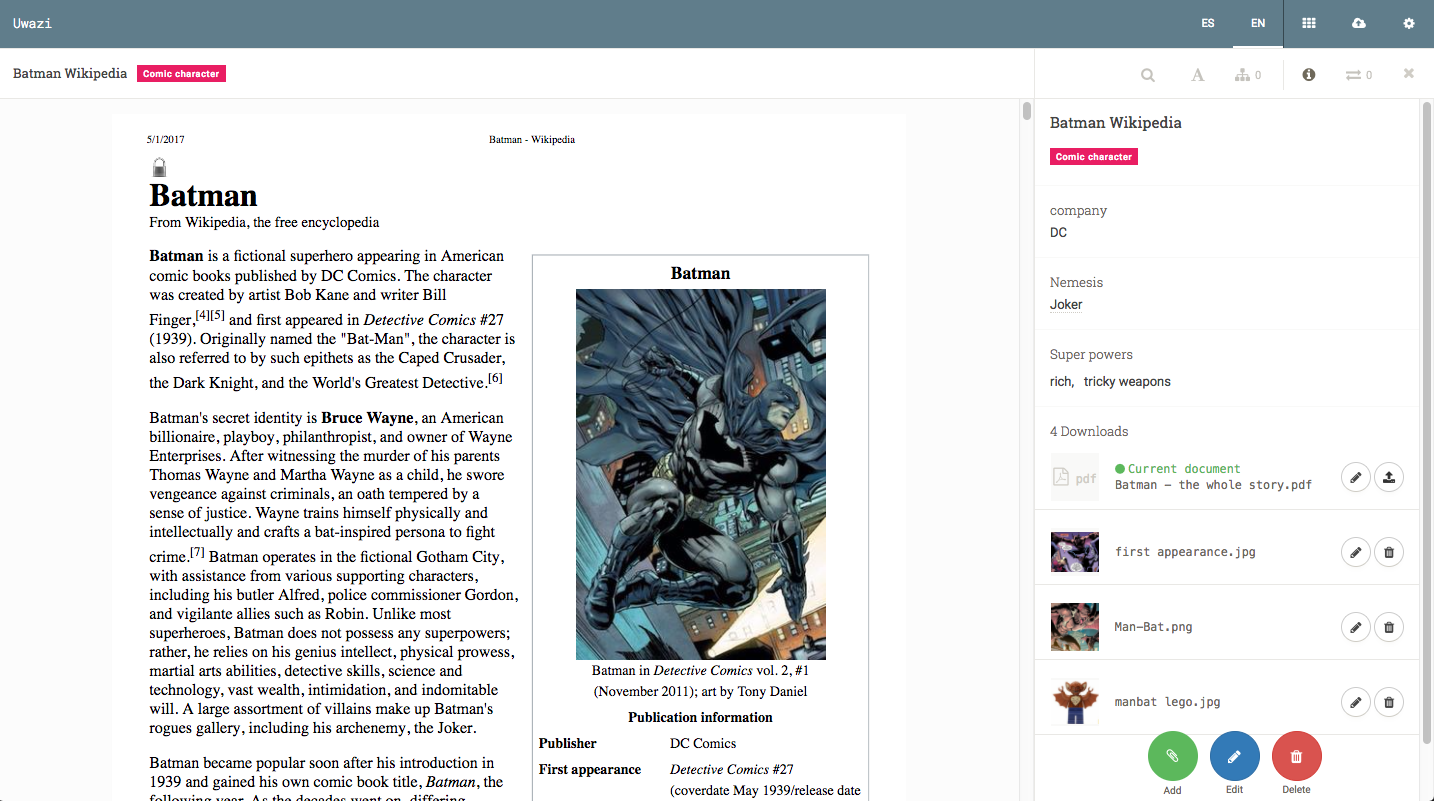This screenshot has height=801, width=1434.
Task: Select 'first appearance.jpg' filename
Action: pos(1185,552)
